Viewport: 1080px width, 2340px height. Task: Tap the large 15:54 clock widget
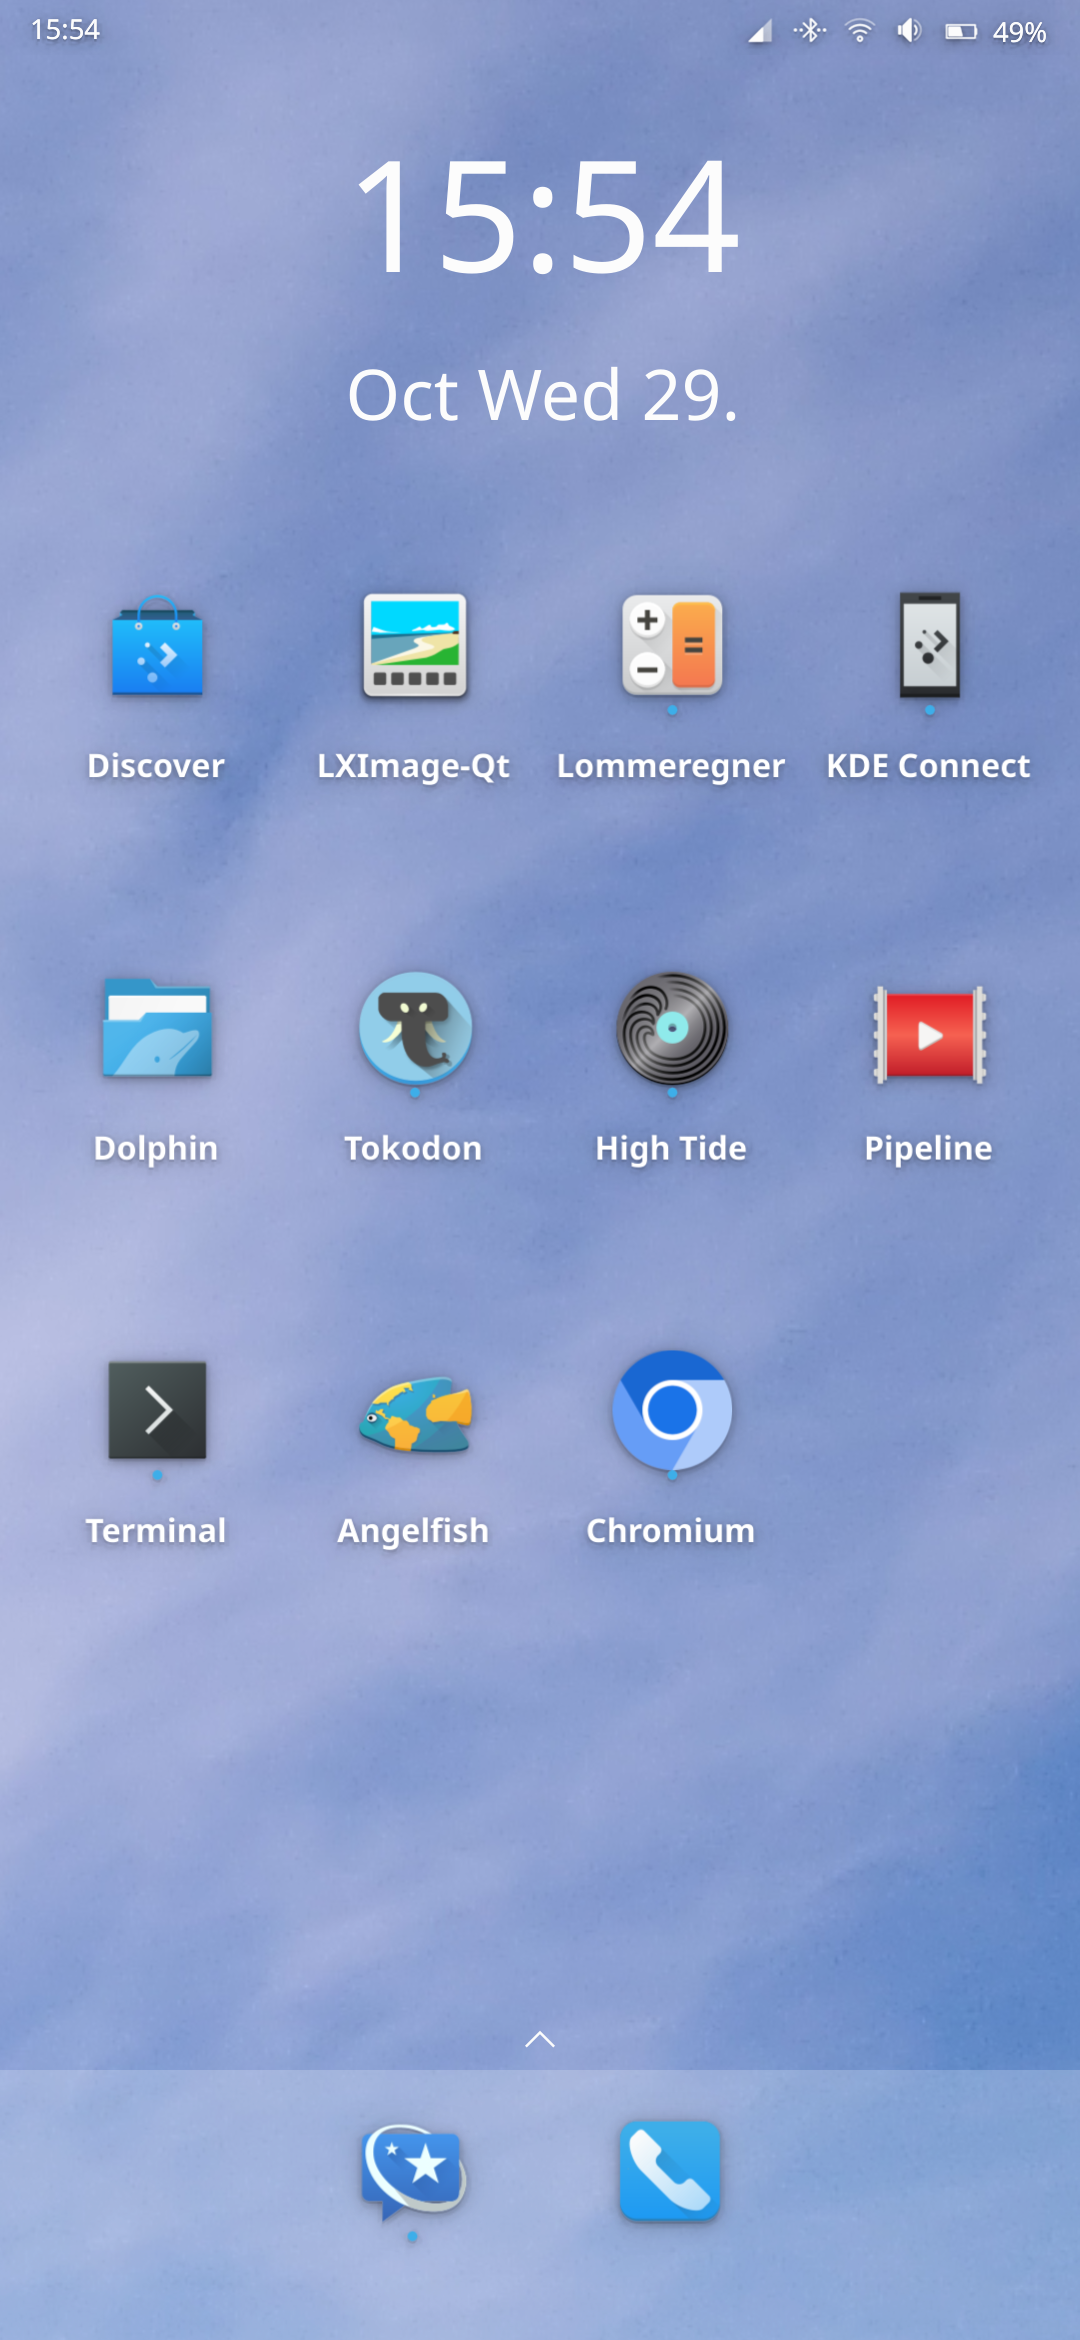(x=545, y=217)
